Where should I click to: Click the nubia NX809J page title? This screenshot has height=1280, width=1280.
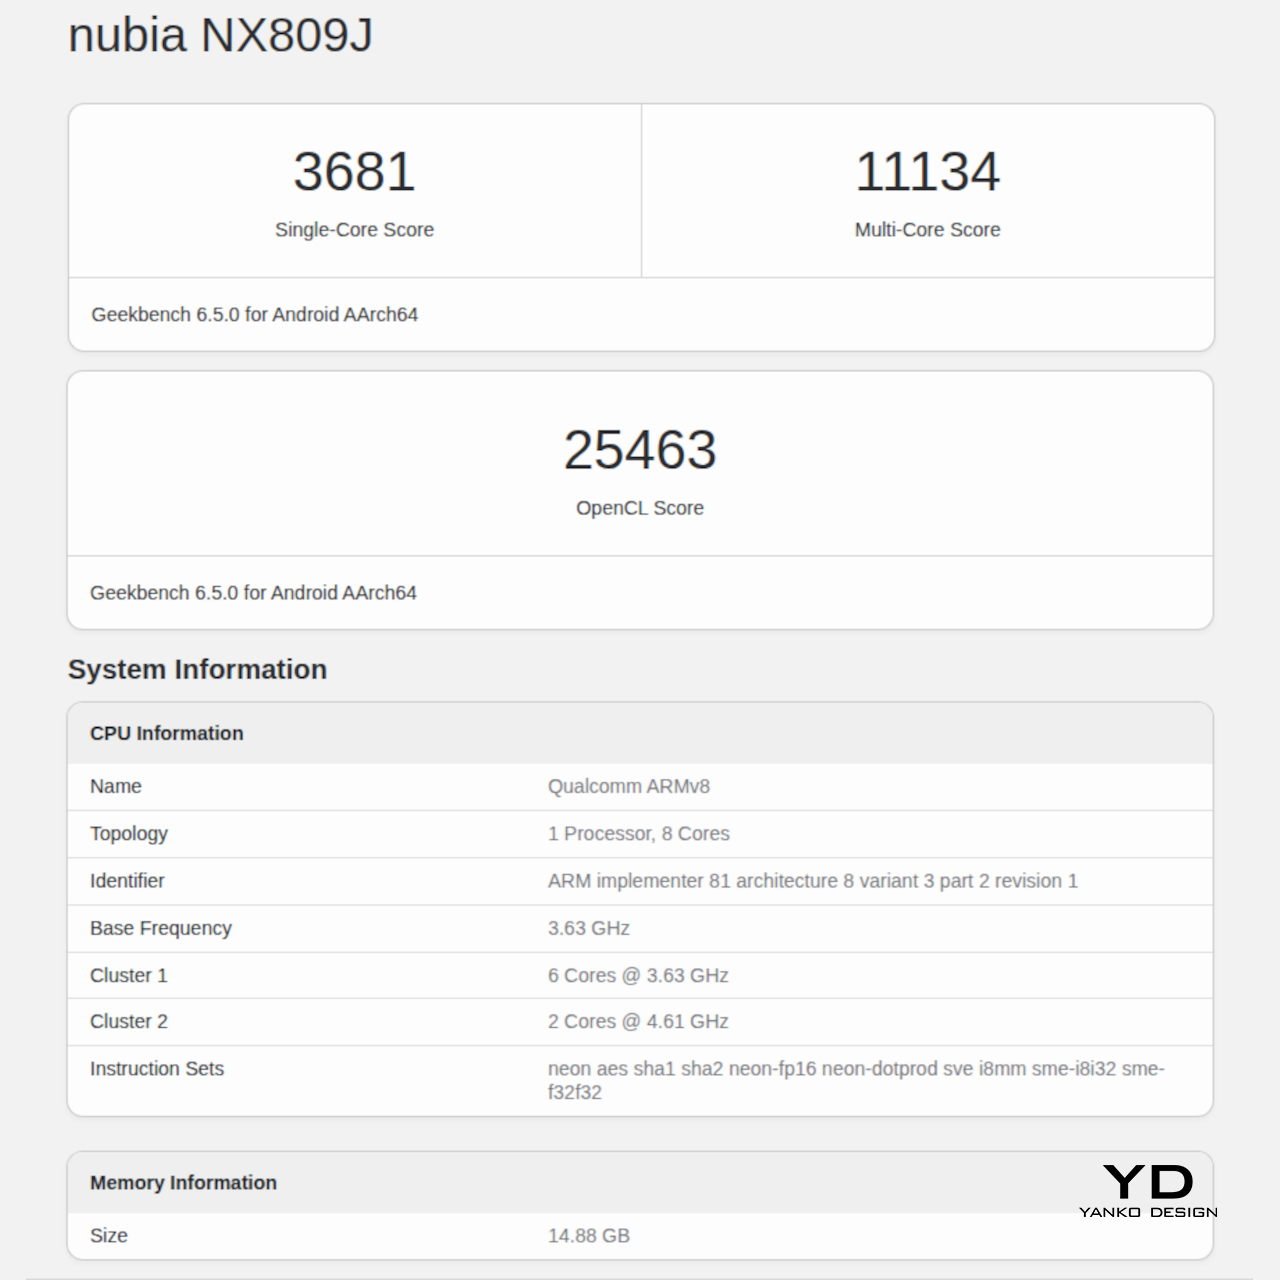click(220, 36)
